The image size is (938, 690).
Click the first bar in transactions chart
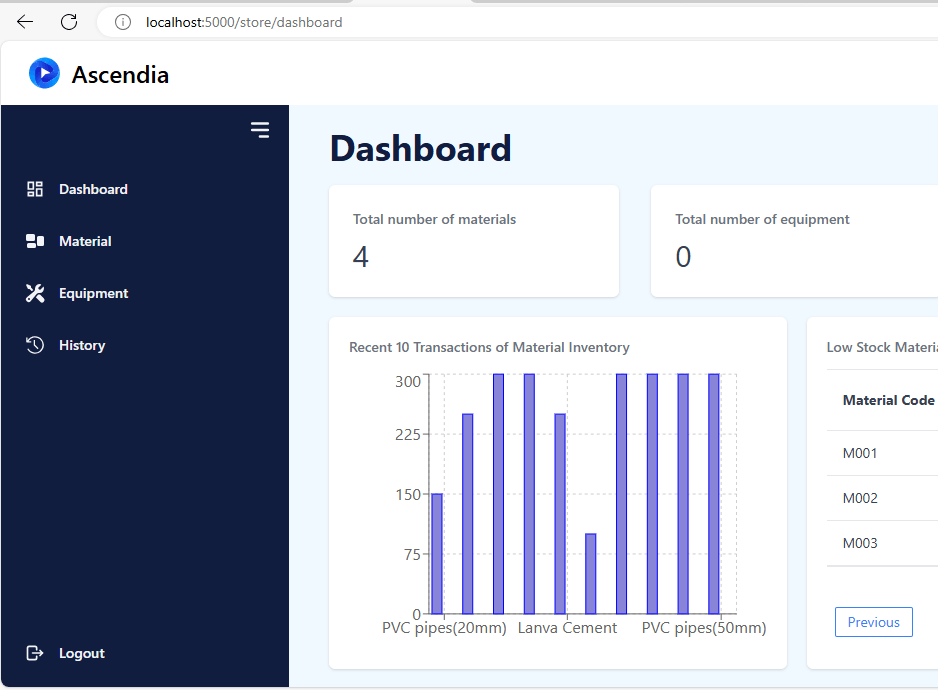(437, 553)
